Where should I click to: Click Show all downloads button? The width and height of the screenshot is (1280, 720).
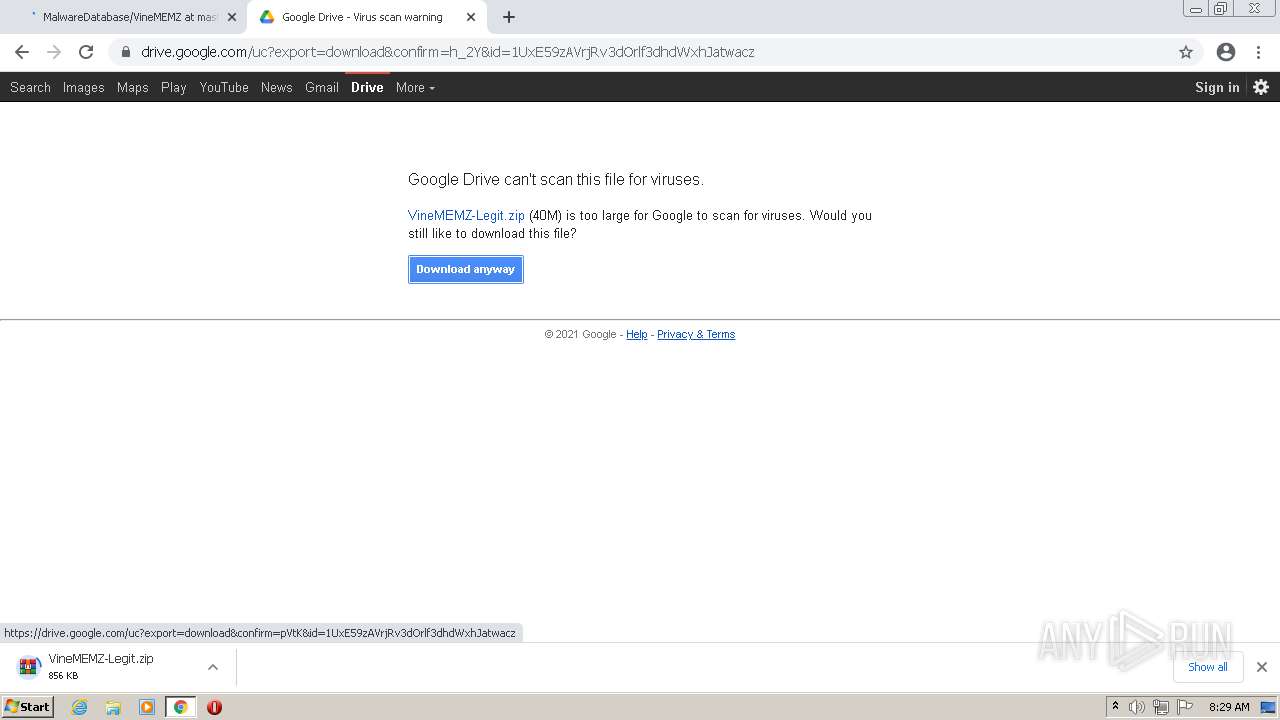click(x=1207, y=667)
